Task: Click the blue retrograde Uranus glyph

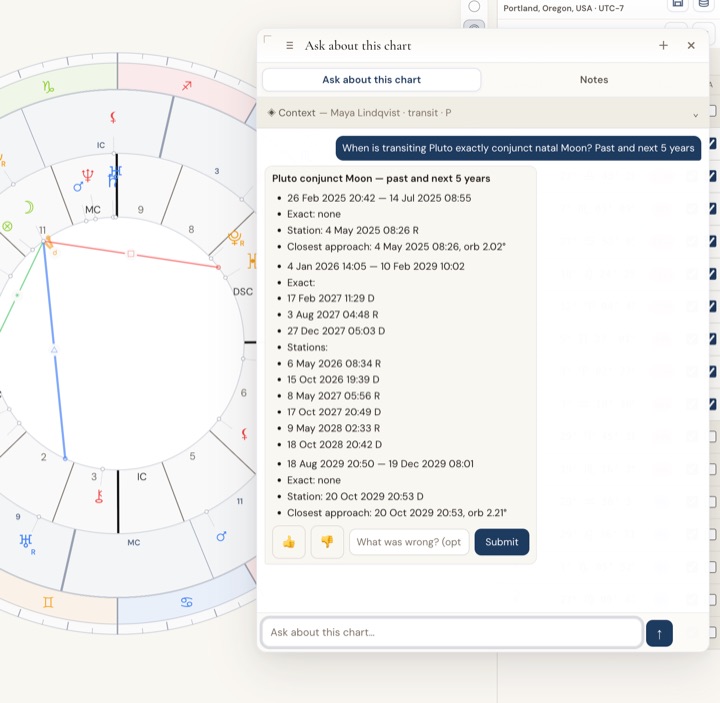Action: click(x=27, y=542)
